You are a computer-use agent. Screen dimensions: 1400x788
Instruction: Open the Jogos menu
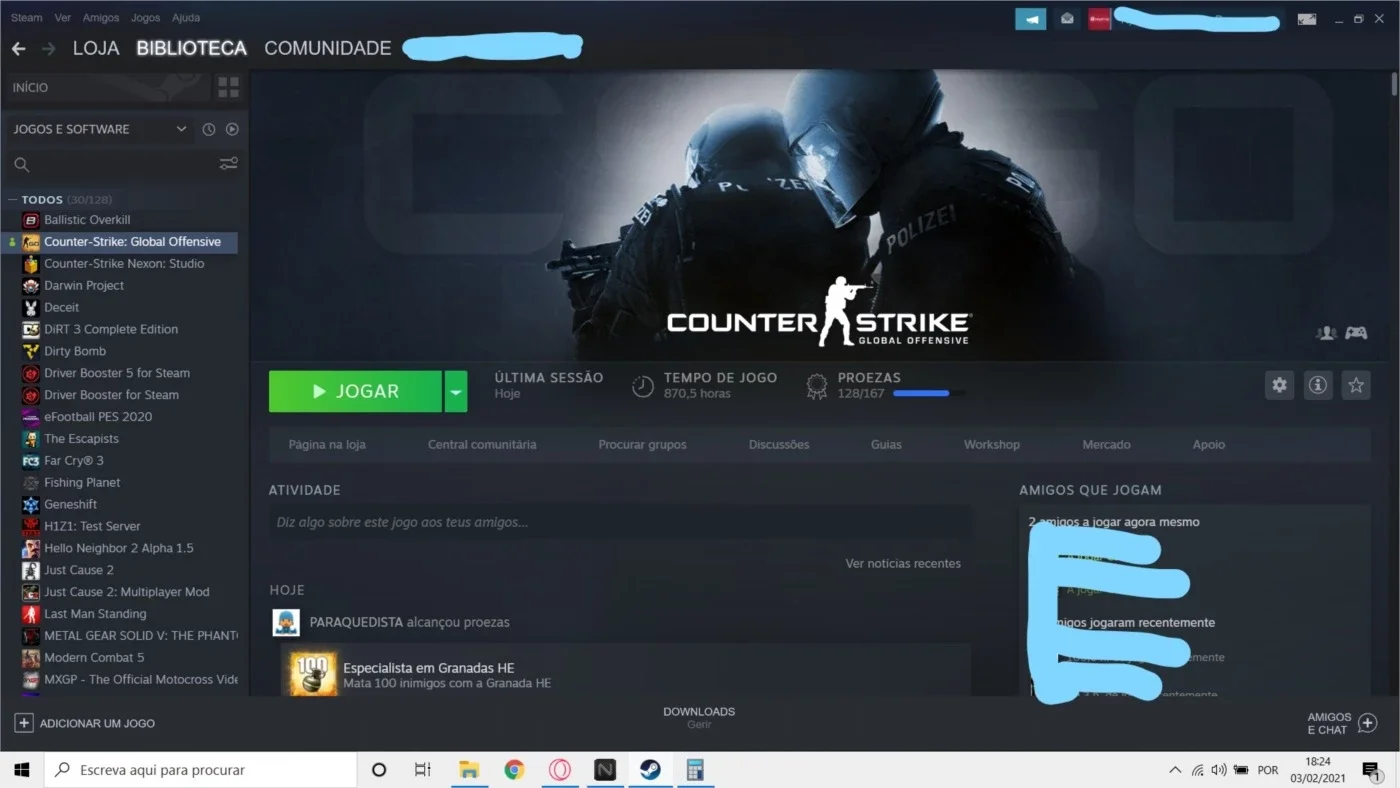[x=145, y=18]
